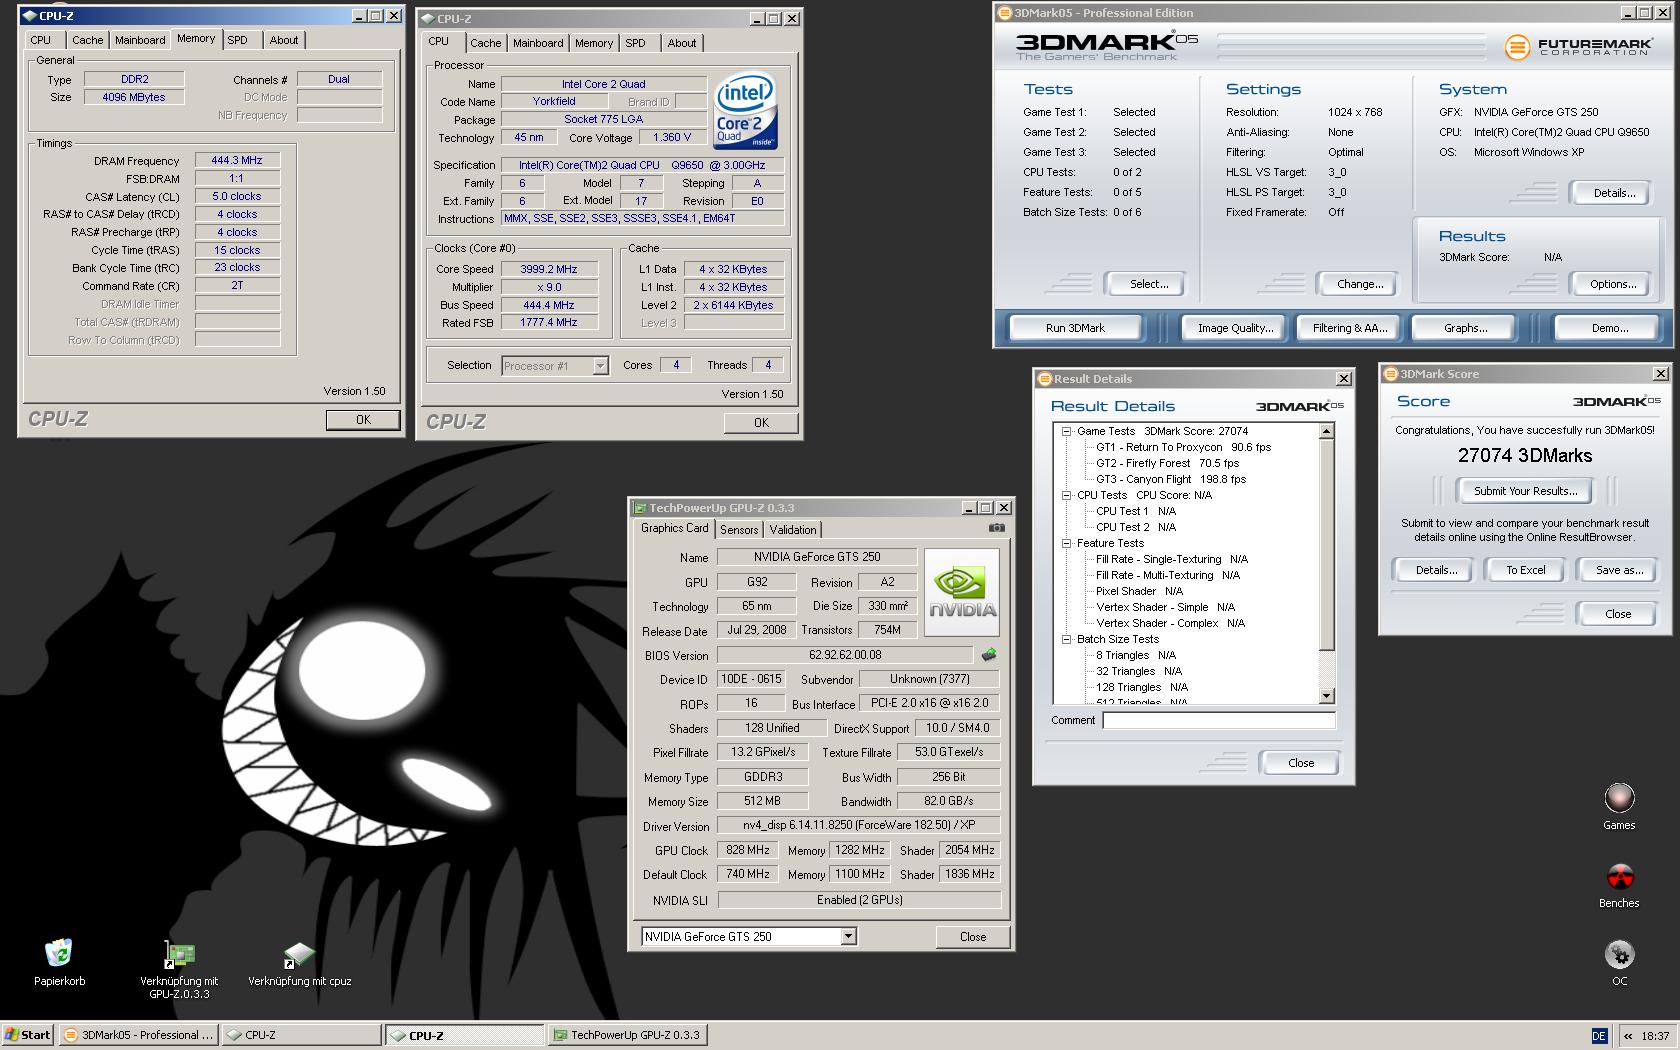Click the Graphs button in 3DMark05

tap(1465, 328)
